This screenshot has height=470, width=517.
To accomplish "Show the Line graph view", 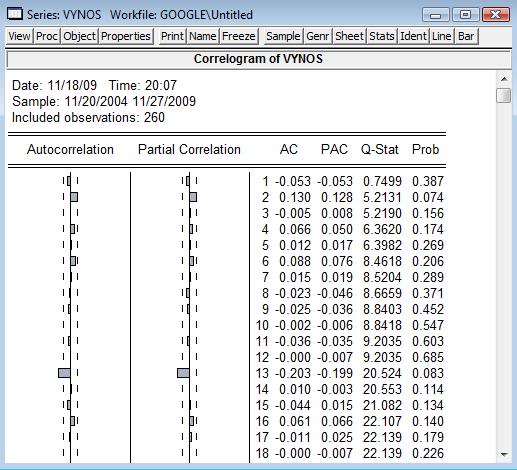I will (x=442, y=36).
